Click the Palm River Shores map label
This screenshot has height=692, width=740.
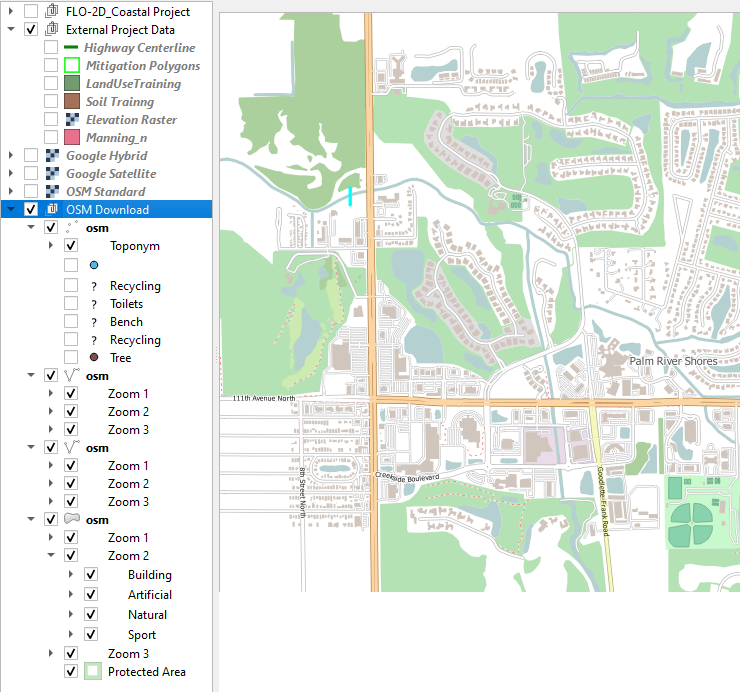click(672, 361)
